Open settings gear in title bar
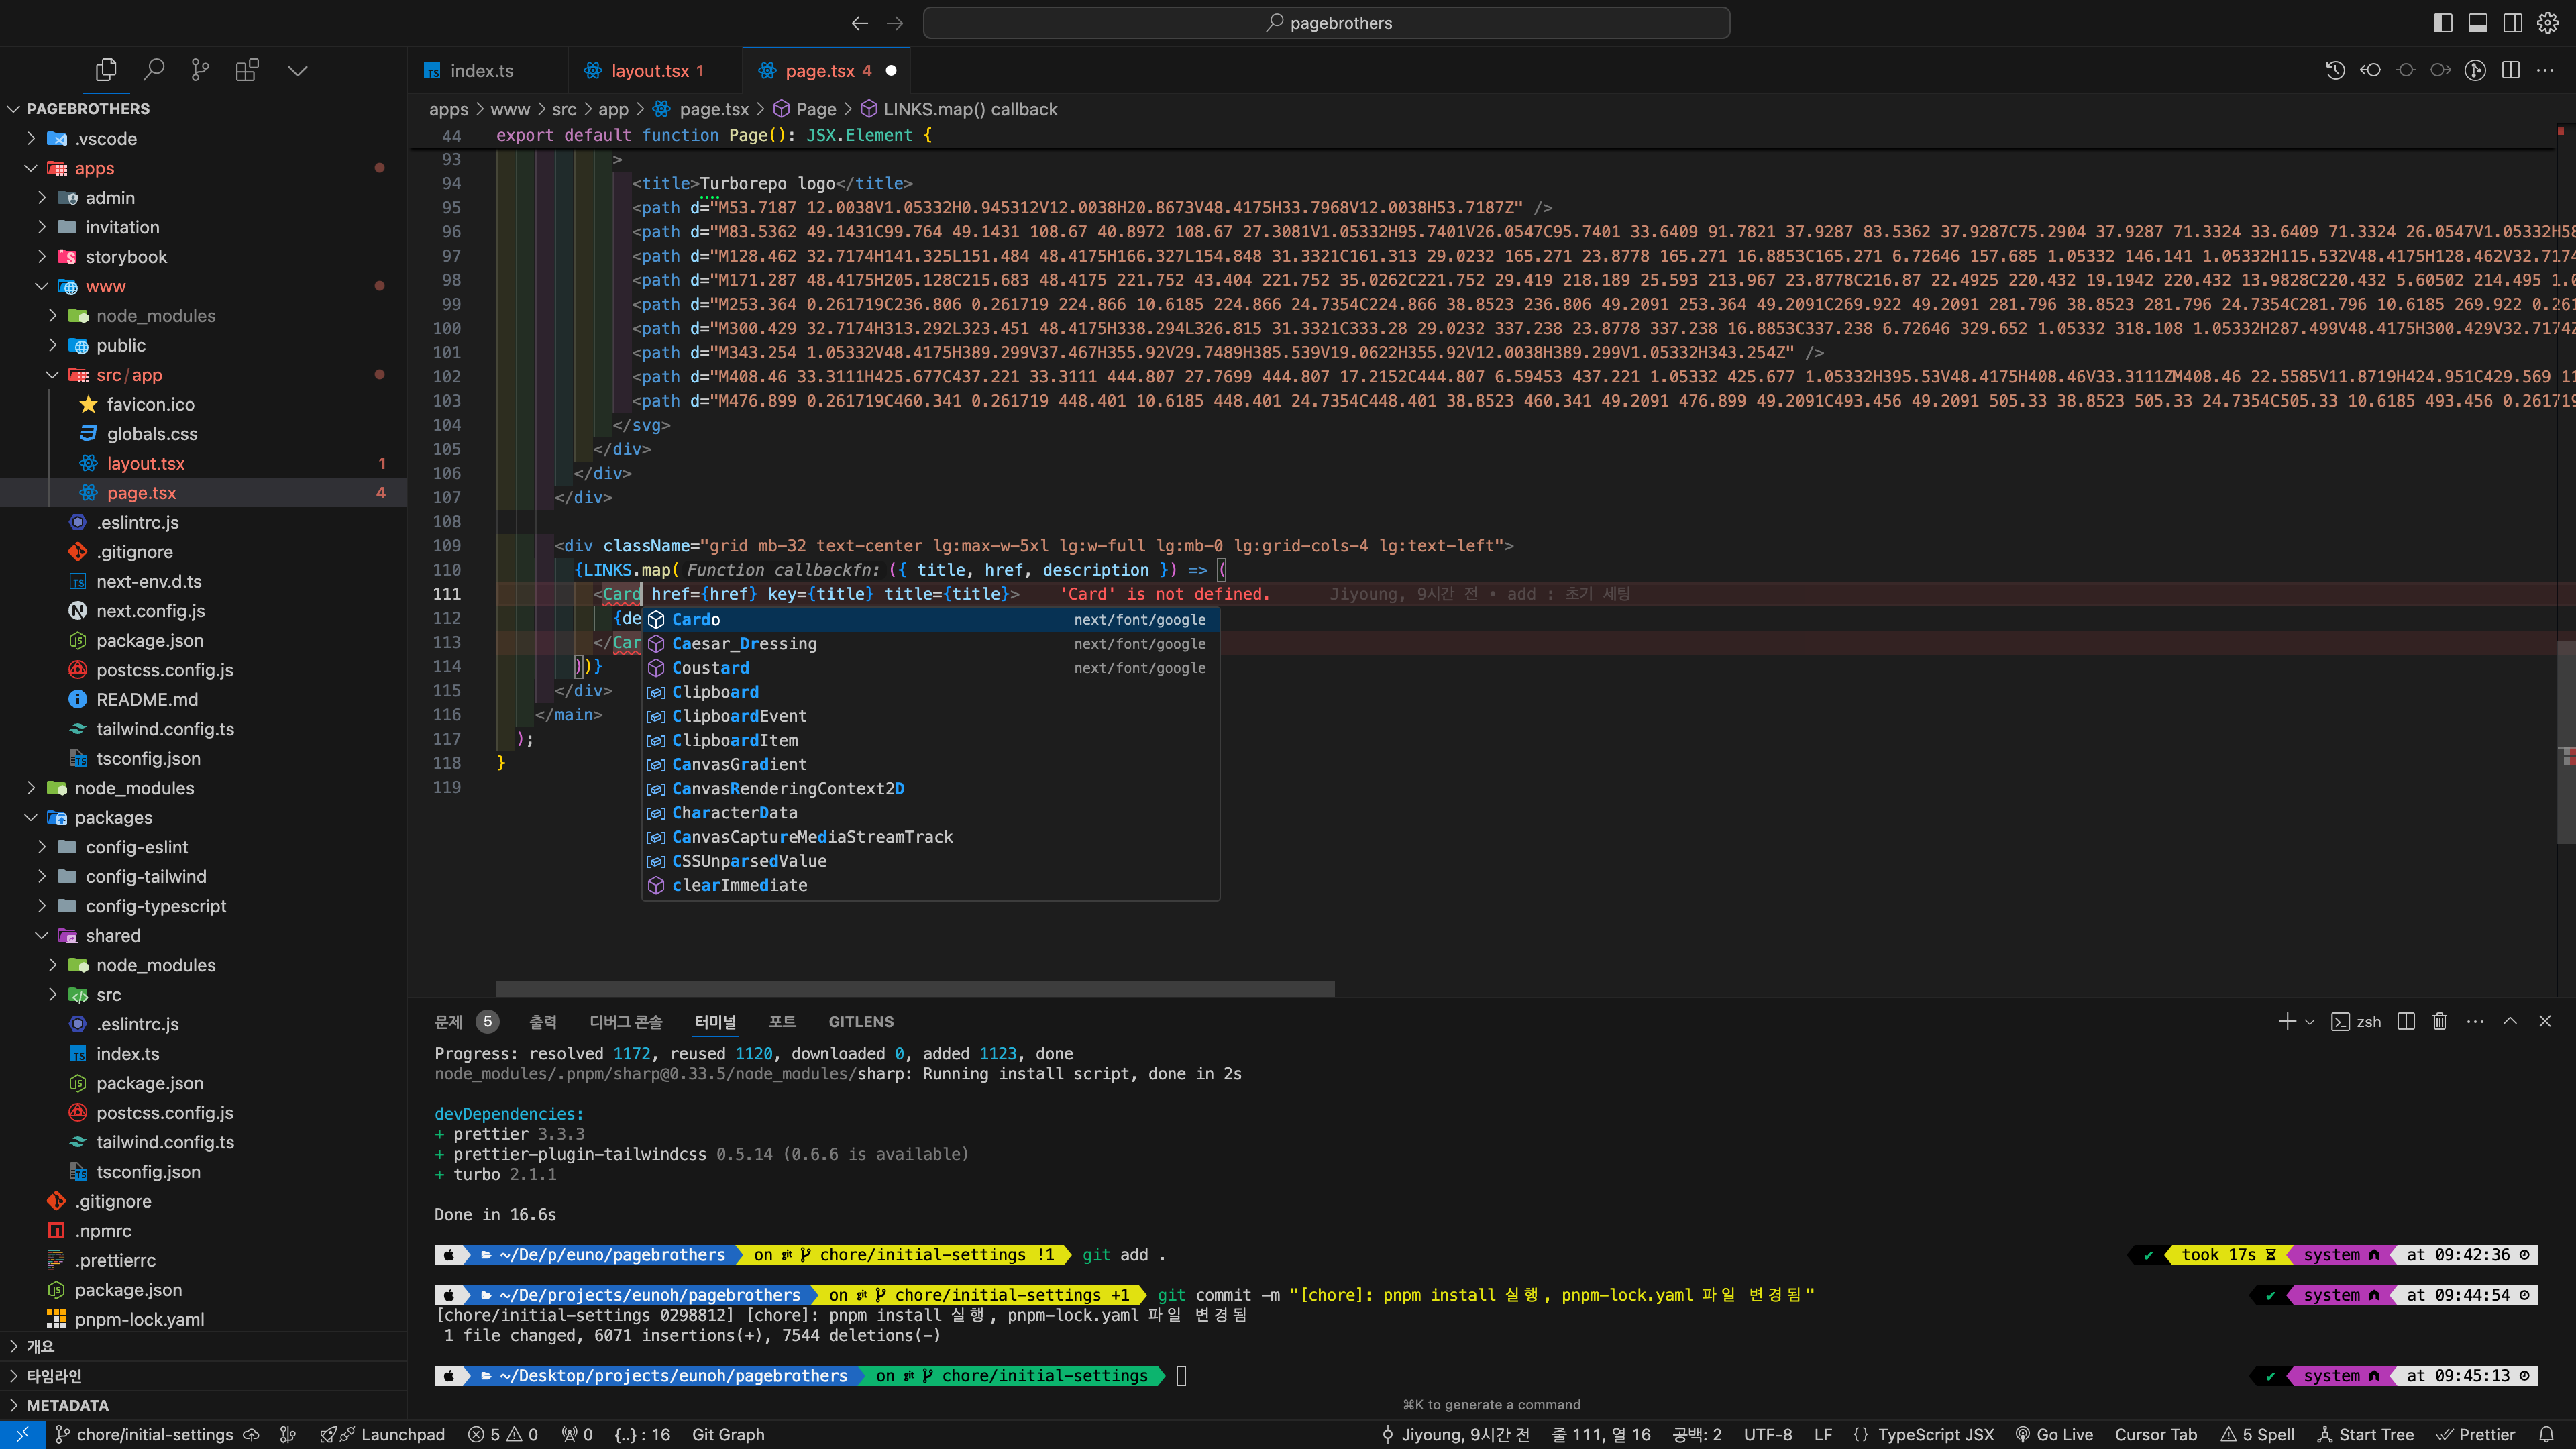Viewport: 2576px width, 1449px height. click(2548, 22)
